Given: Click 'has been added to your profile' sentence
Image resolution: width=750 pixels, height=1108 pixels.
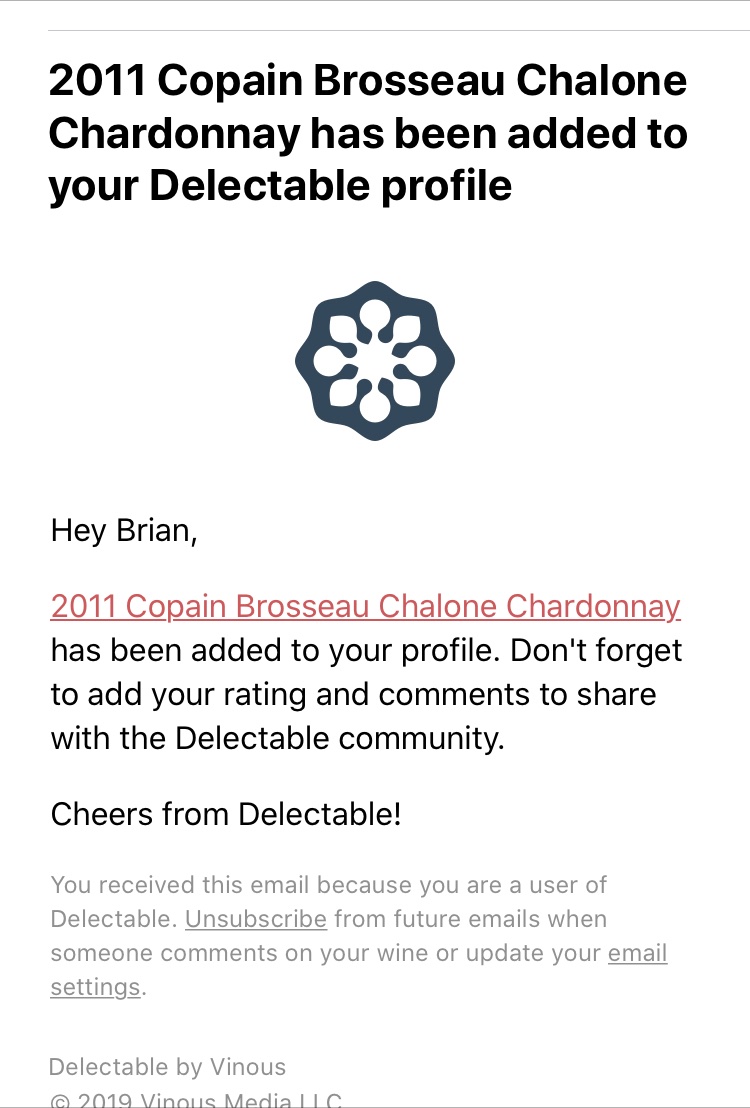Looking at the screenshot, I should click(x=275, y=651).
